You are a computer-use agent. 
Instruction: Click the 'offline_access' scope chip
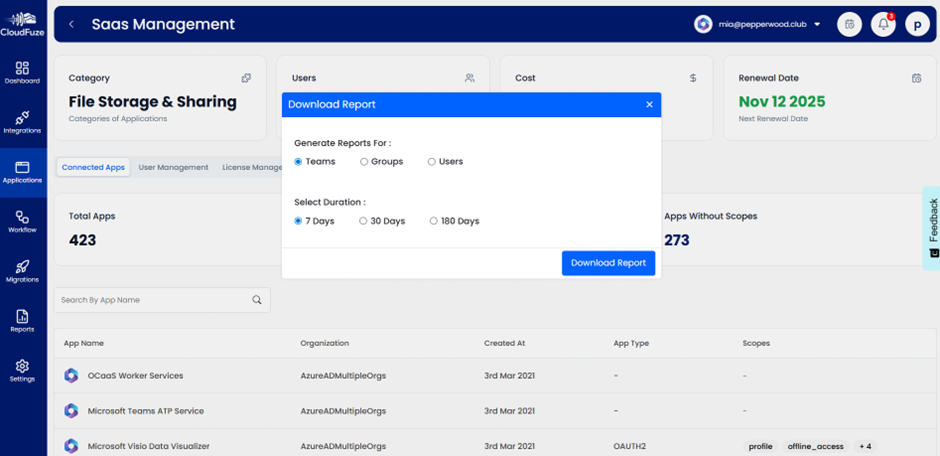pyautogui.click(x=815, y=446)
